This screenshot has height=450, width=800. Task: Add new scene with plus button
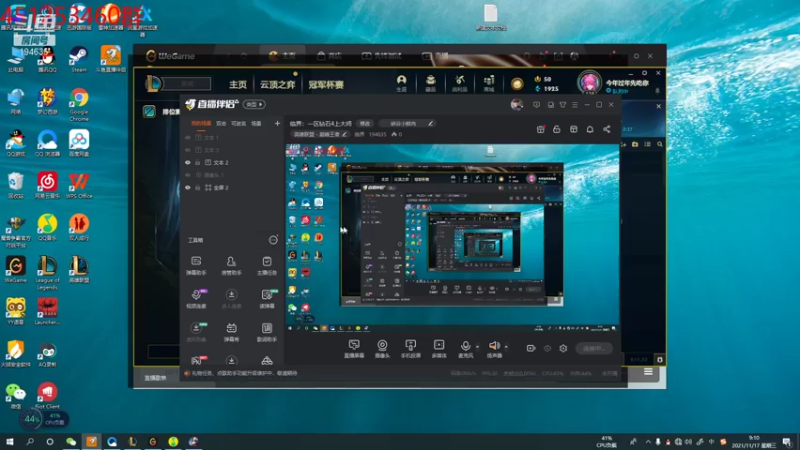(277, 123)
